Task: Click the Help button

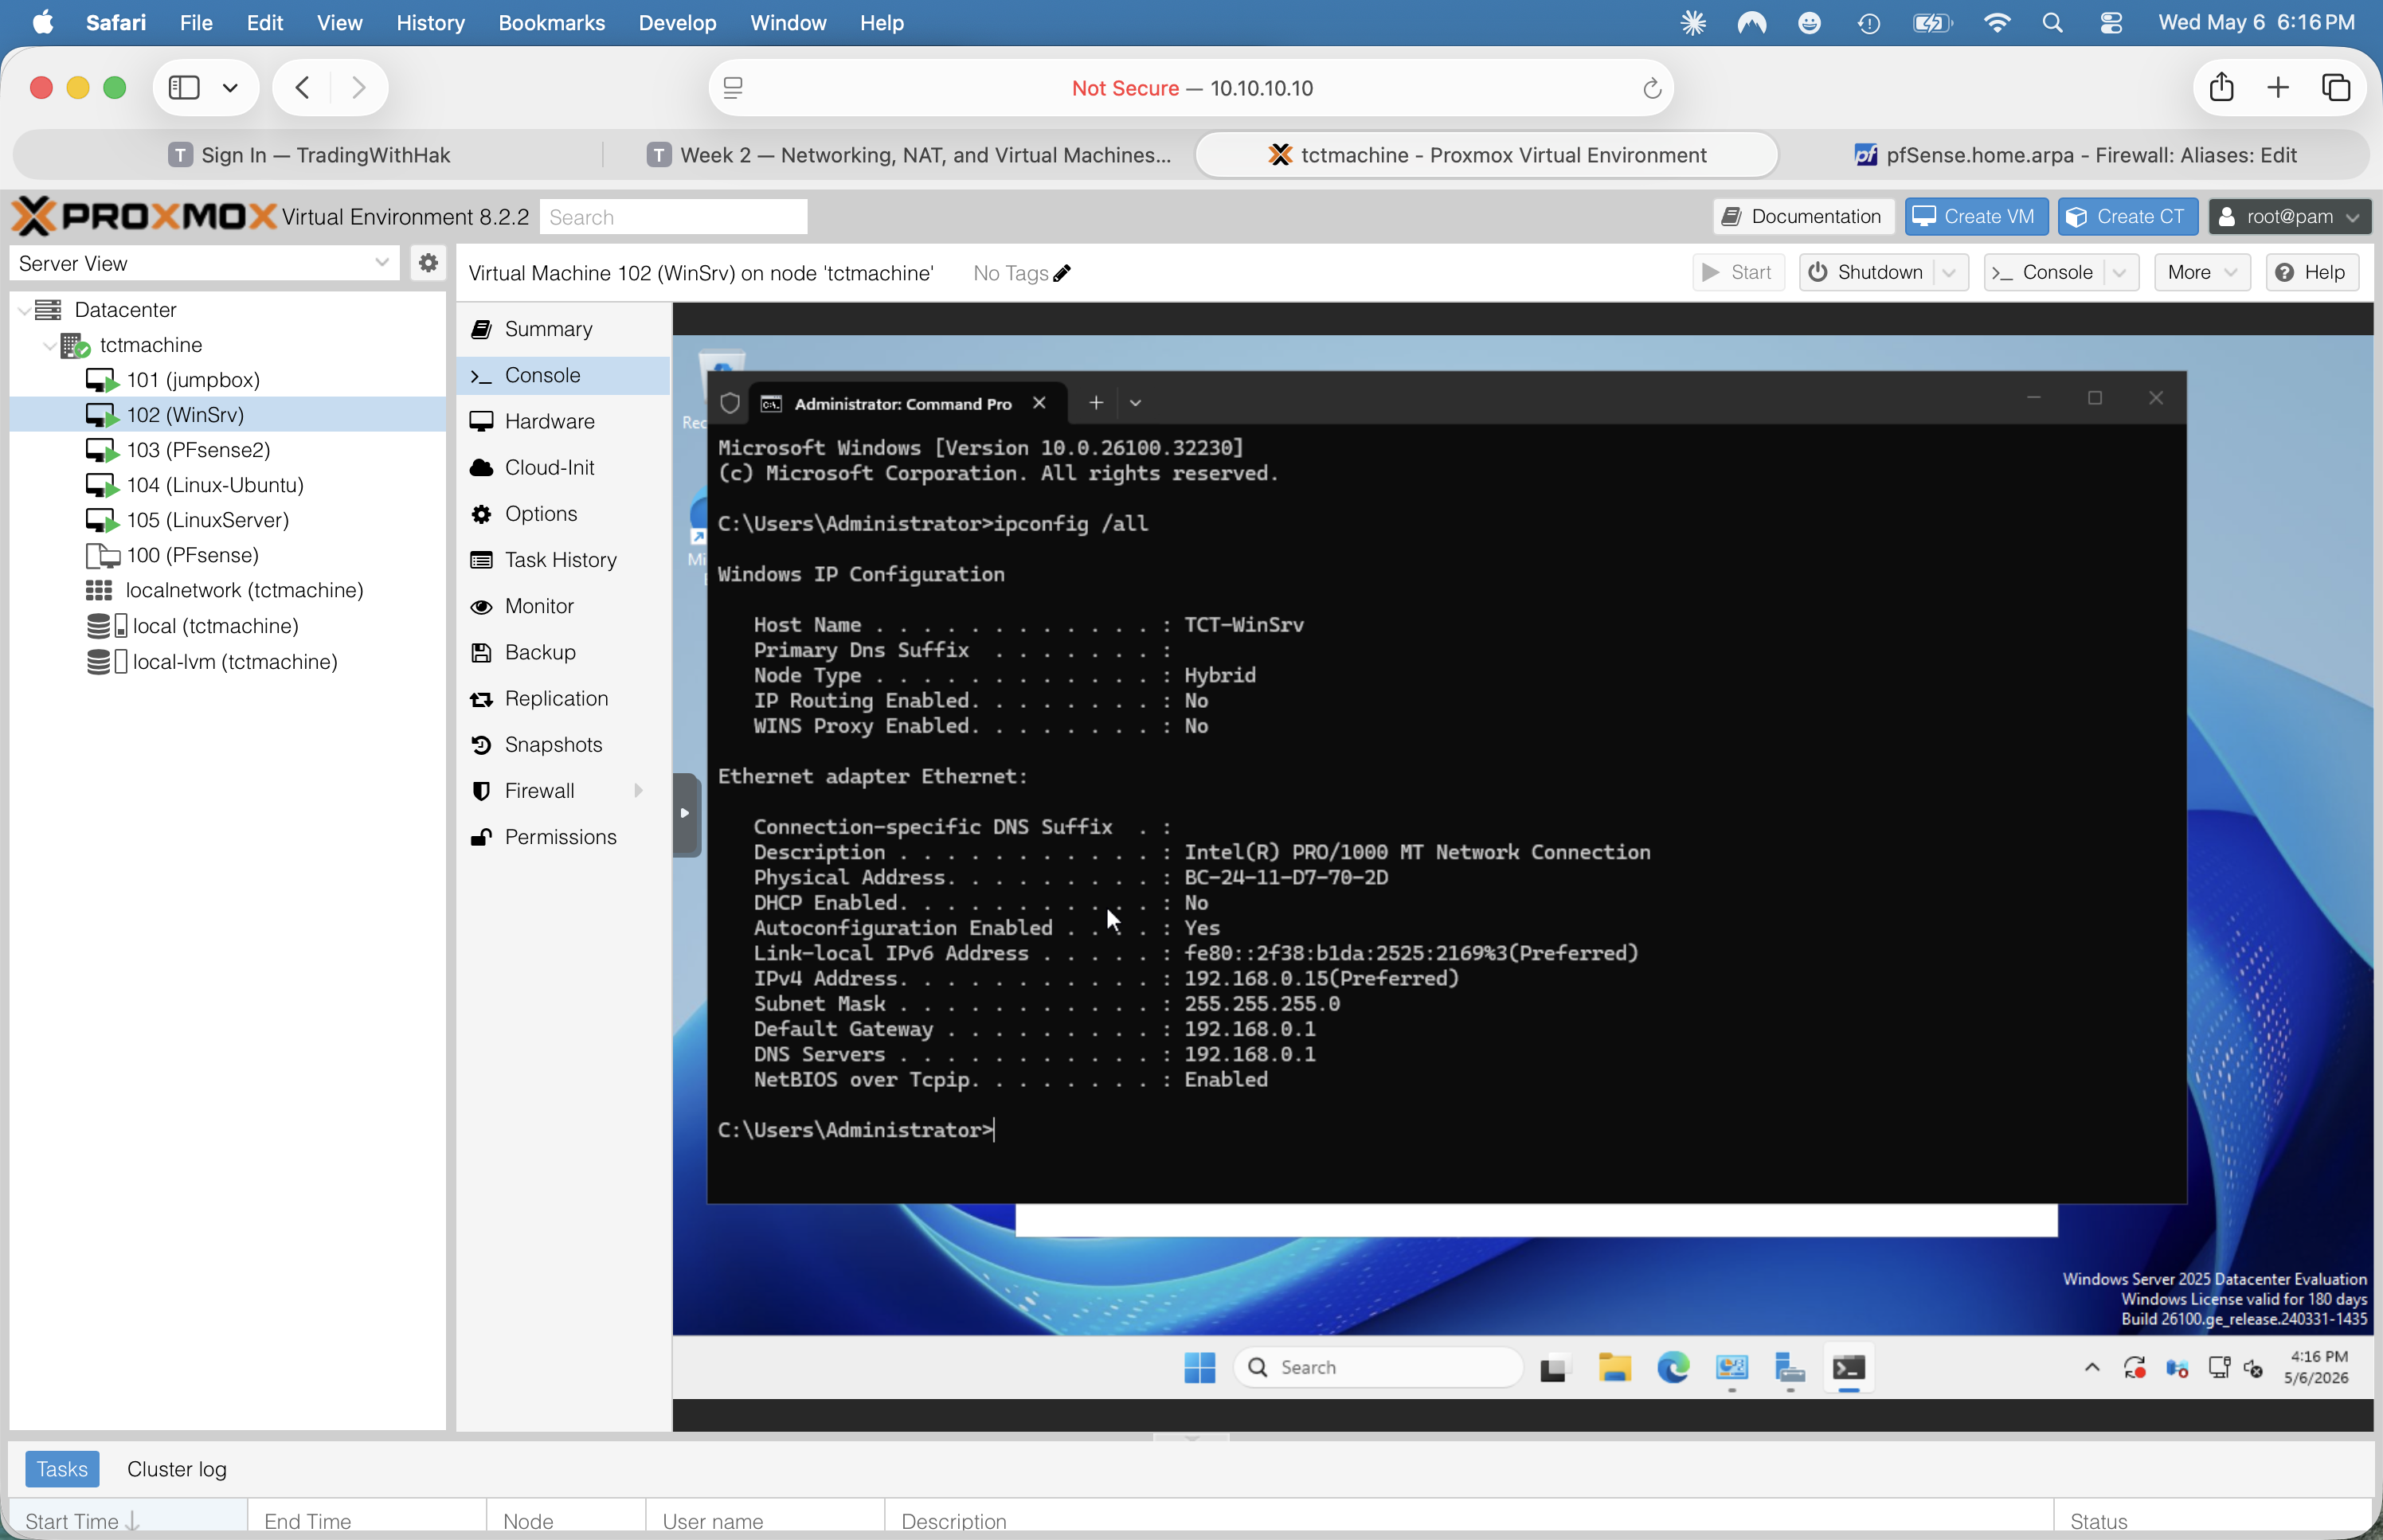Action: click(2312, 272)
